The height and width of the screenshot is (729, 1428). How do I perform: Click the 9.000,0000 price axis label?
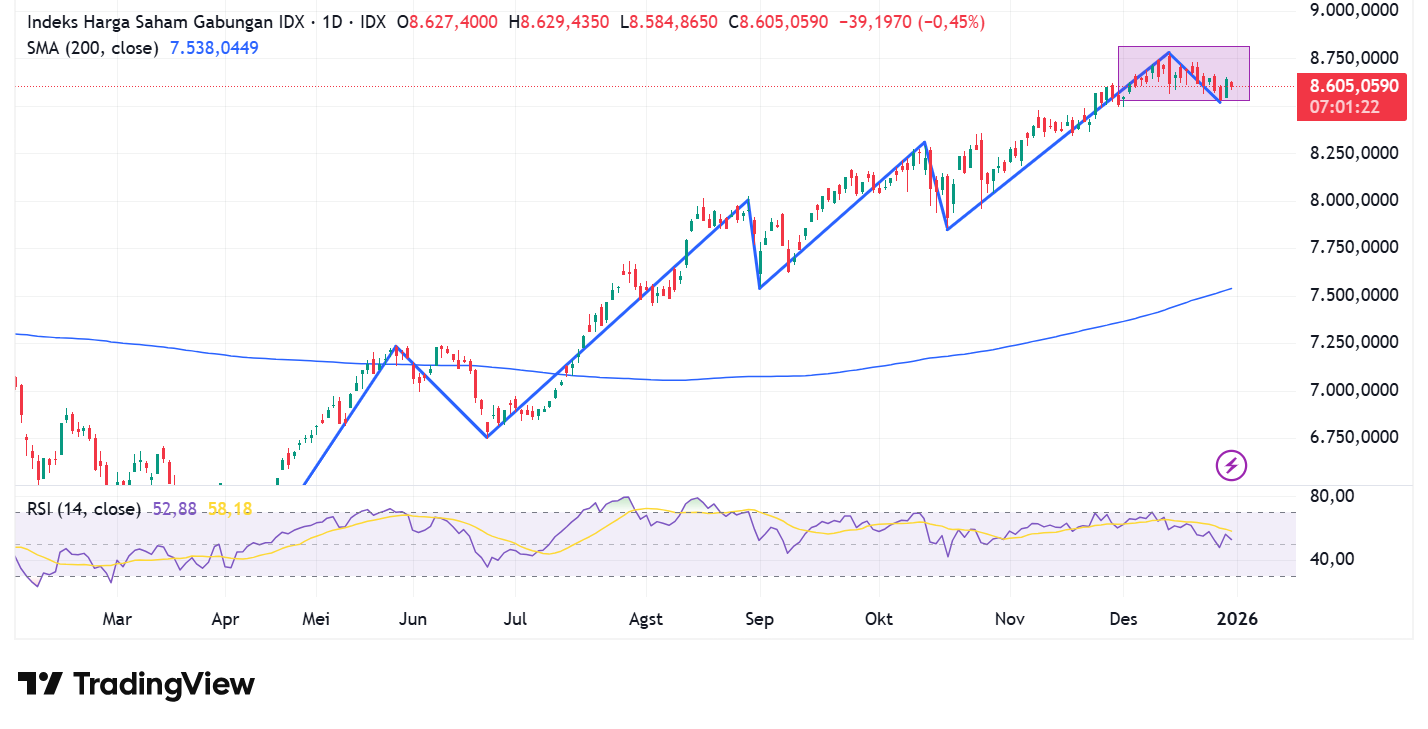click(1353, 10)
